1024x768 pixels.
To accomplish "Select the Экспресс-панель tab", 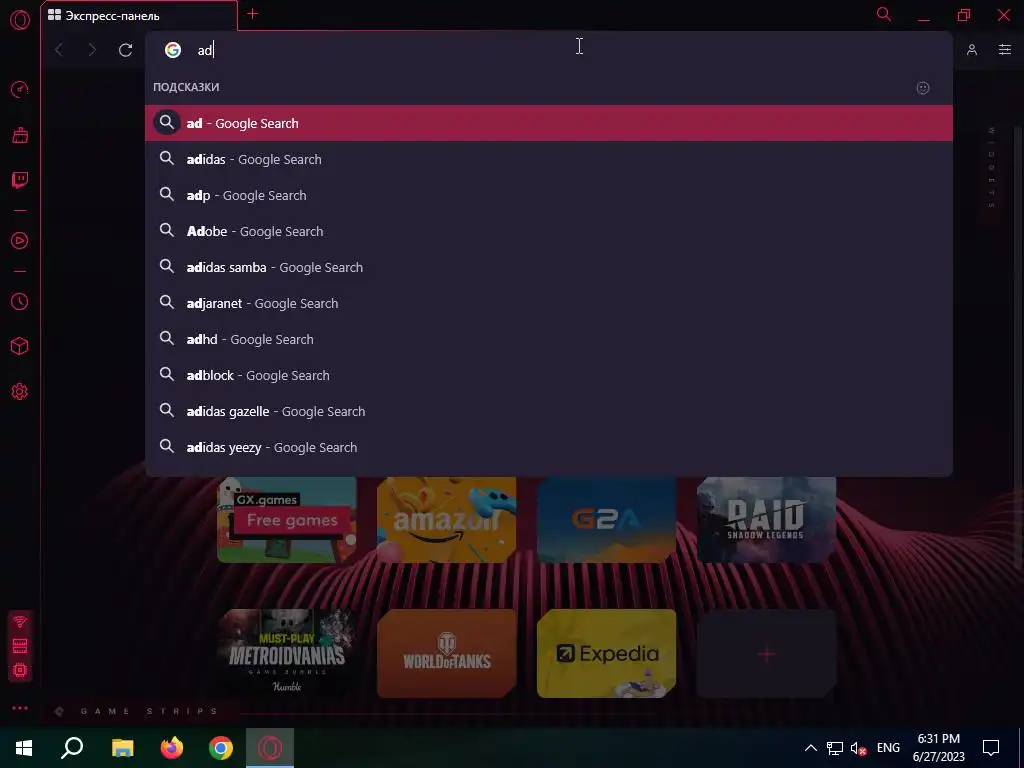I will tap(138, 16).
